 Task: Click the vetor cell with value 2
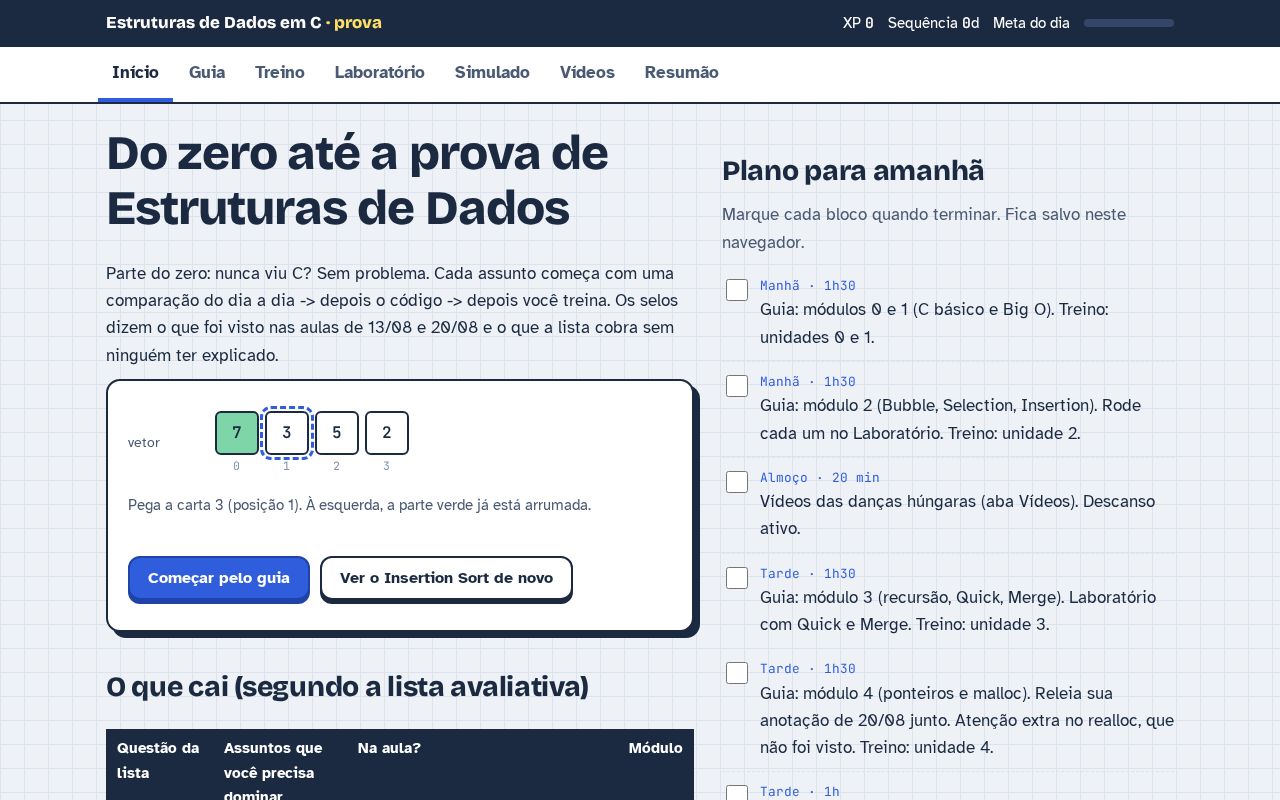(x=387, y=433)
